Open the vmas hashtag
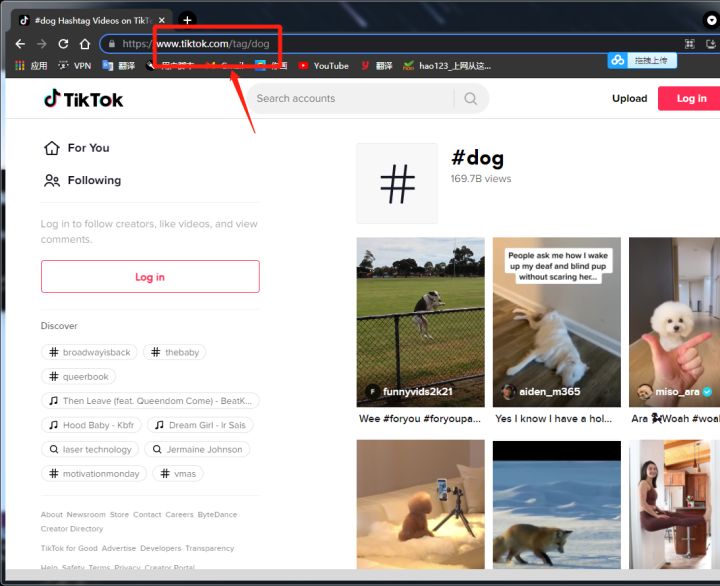 pos(178,473)
